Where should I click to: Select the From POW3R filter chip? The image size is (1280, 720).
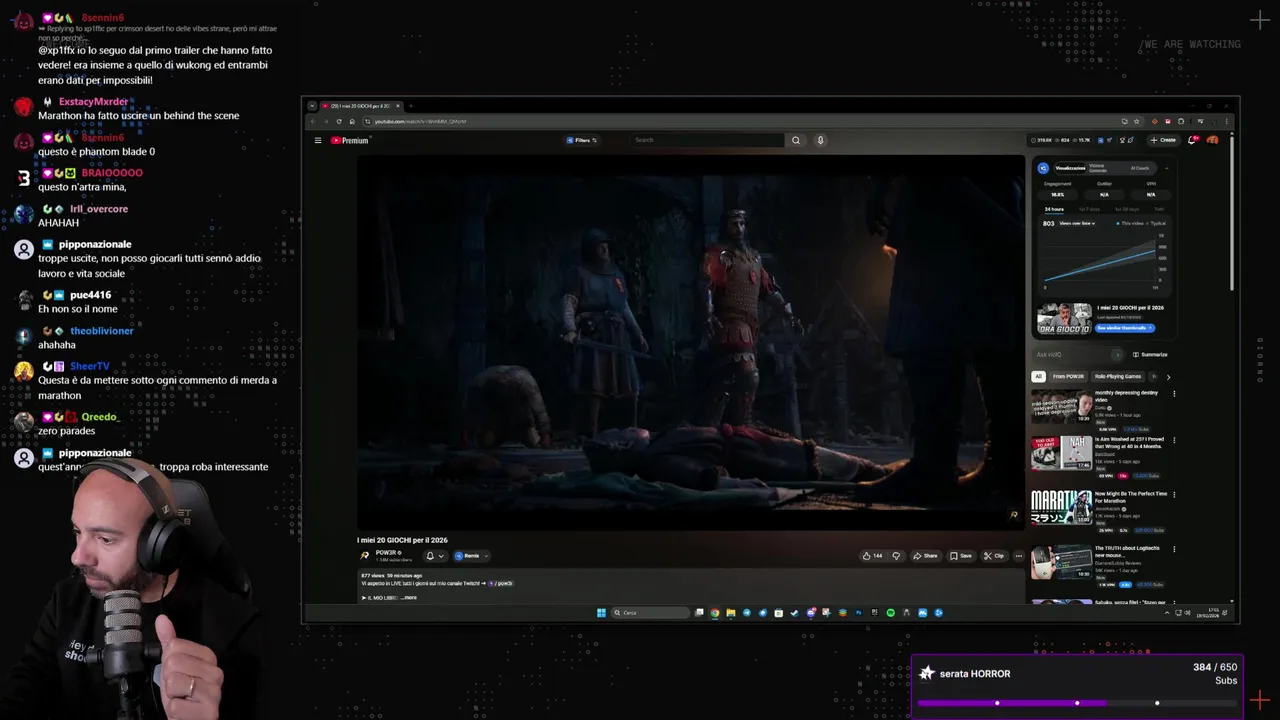point(1068,376)
